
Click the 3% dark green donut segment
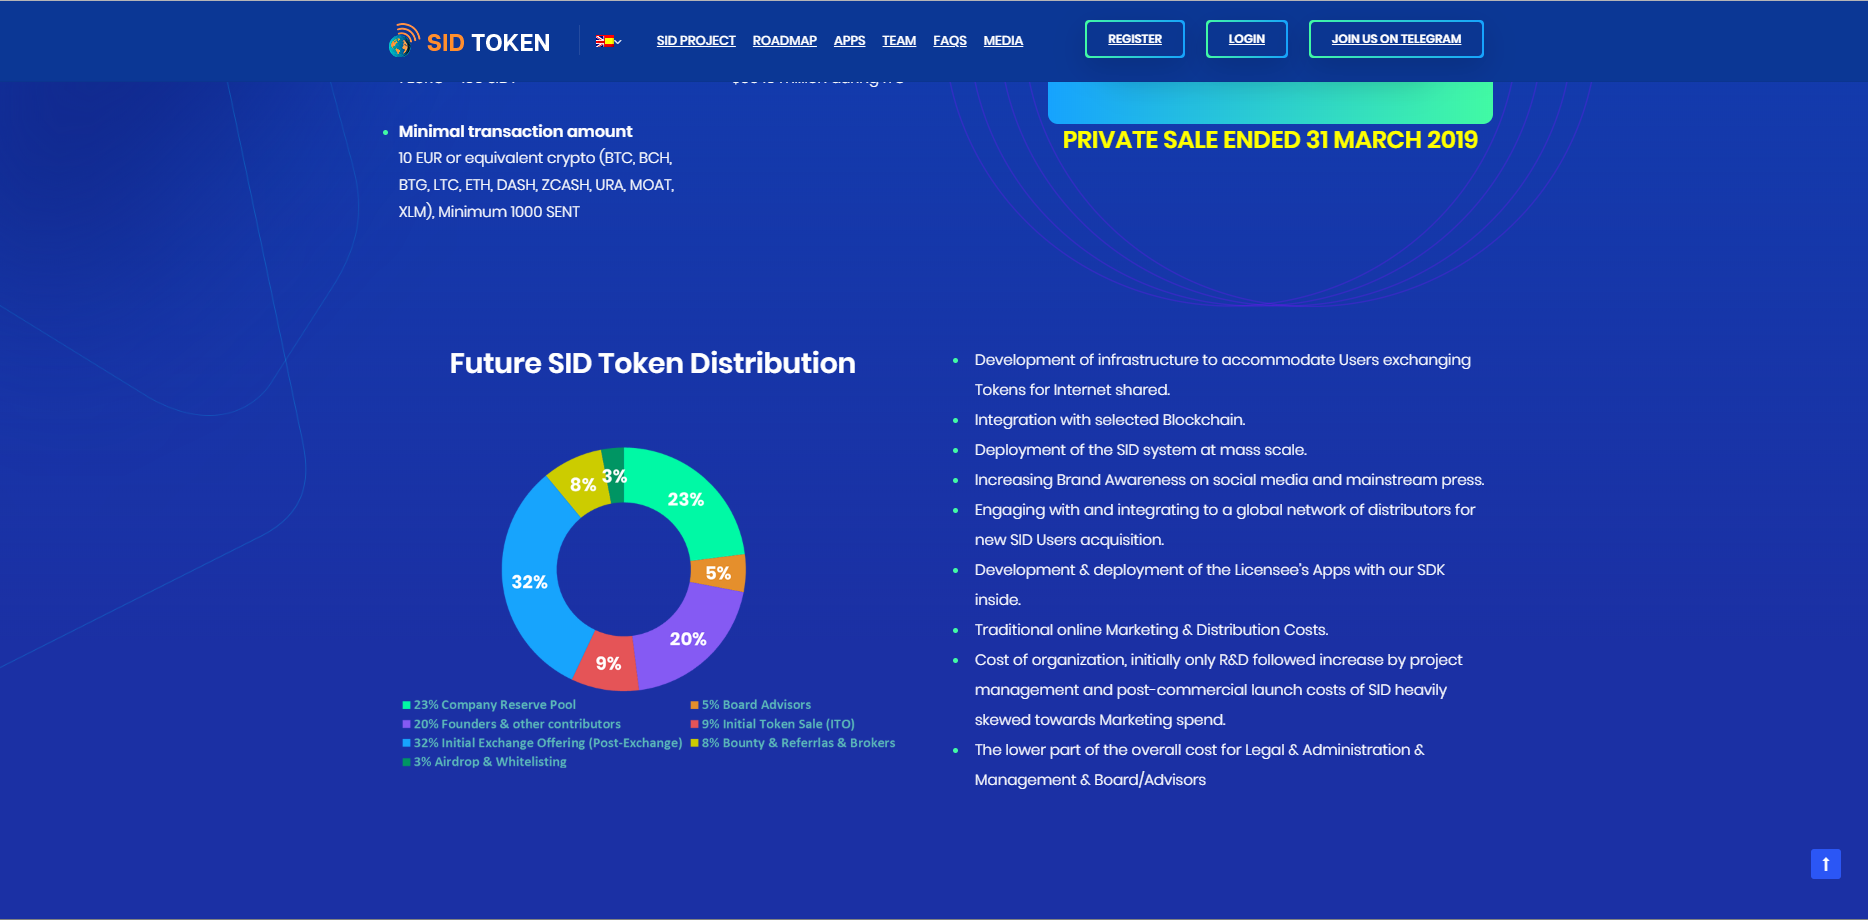tap(614, 475)
